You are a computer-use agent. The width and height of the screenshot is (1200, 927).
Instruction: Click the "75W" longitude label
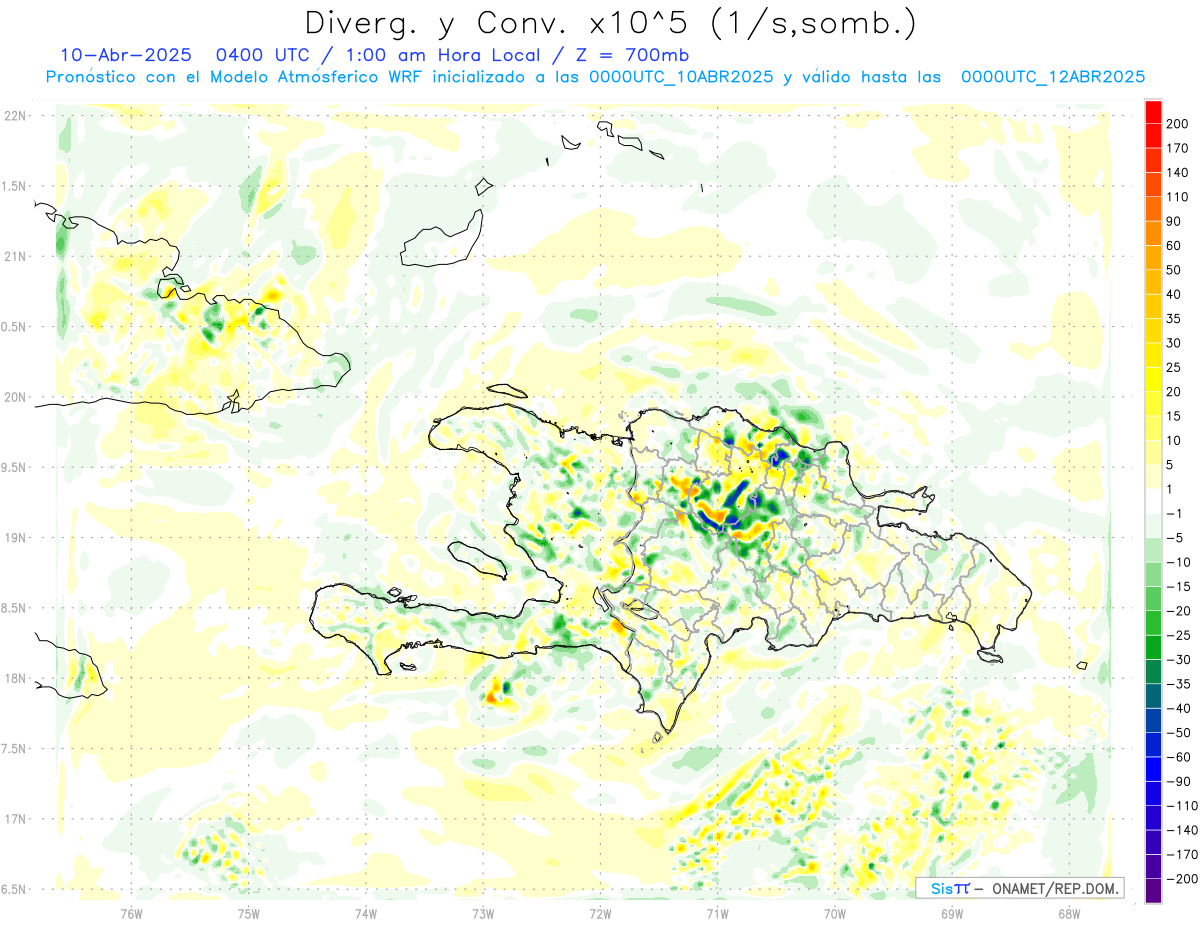[249, 912]
